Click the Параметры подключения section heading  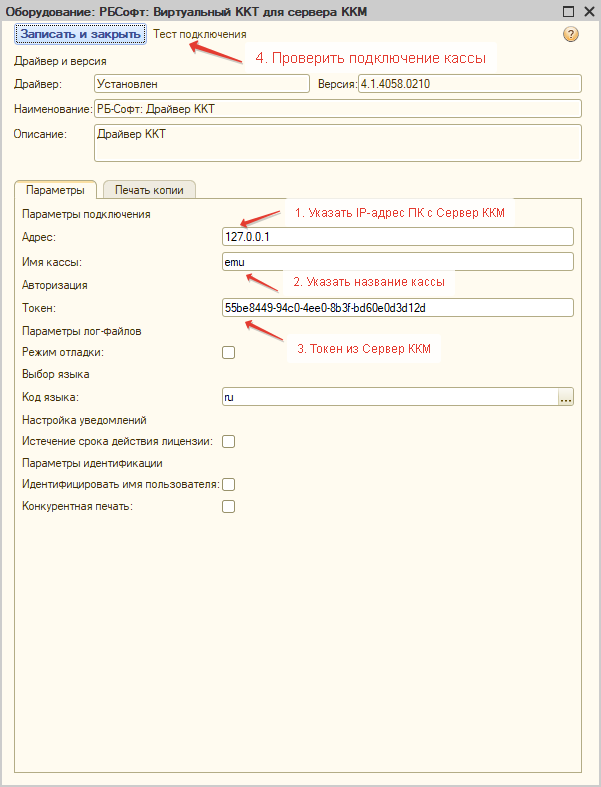pos(86,214)
